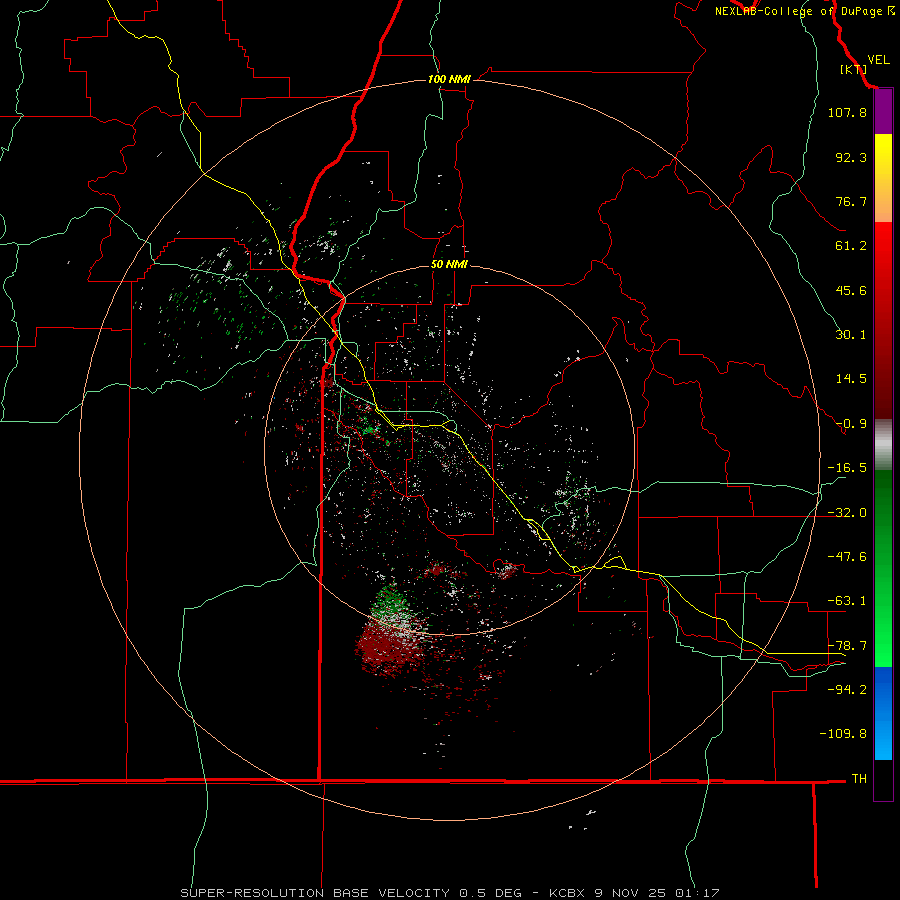Viewport: 900px width, 900px height.
Task: Click the -16.5 velocity scale value
Action: [847, 468]
